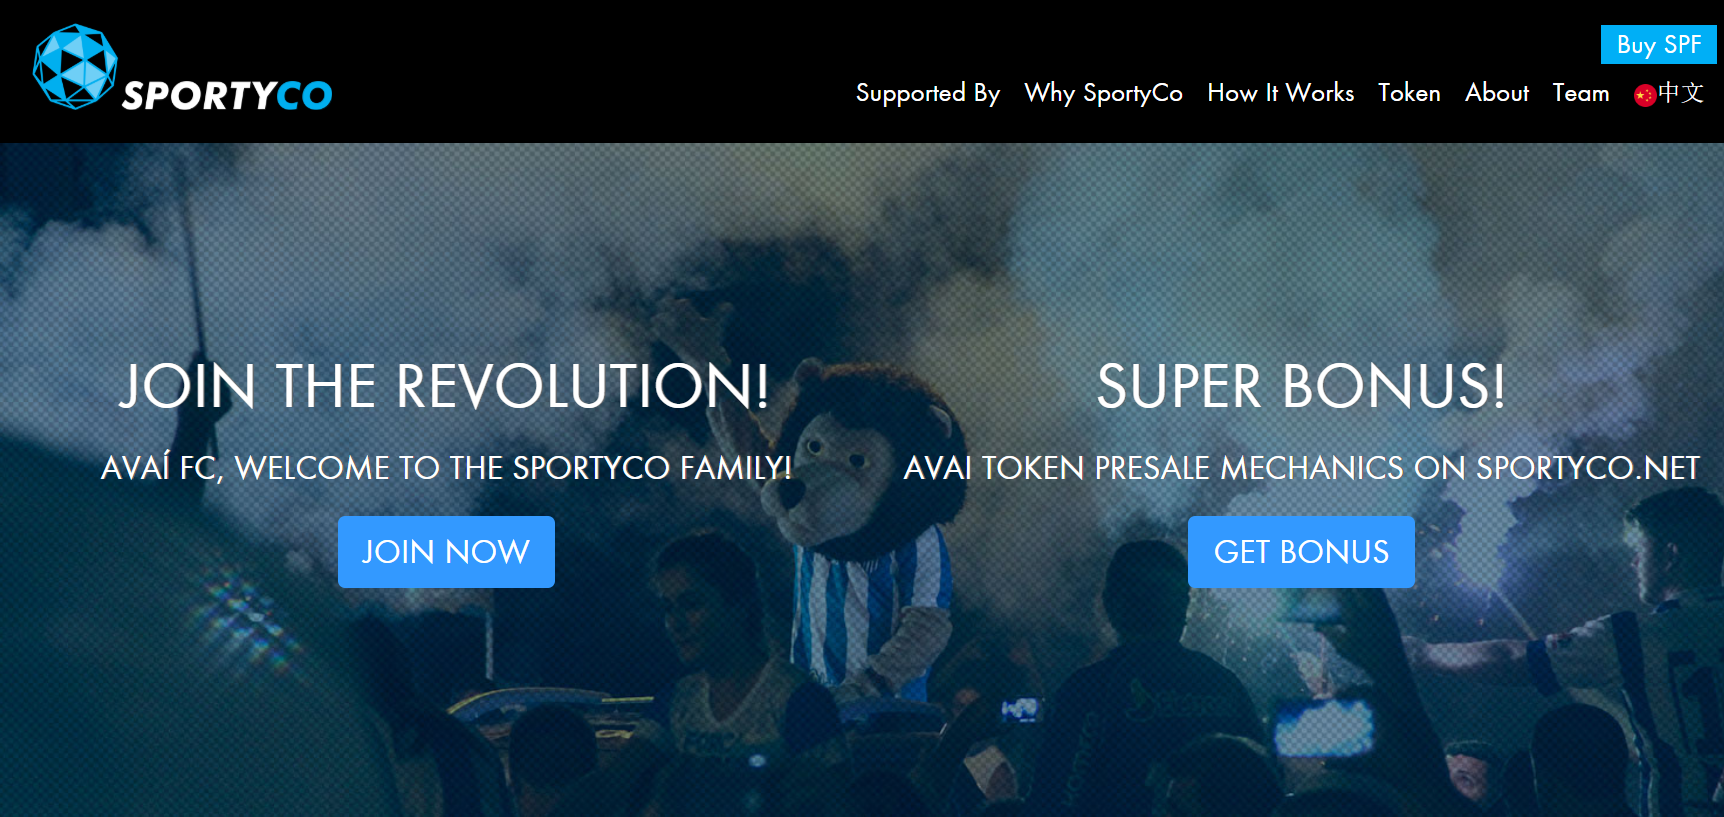Click the GET BONUS button
The height and width of the screenshot is (817, 1724).
point(1301,552)
